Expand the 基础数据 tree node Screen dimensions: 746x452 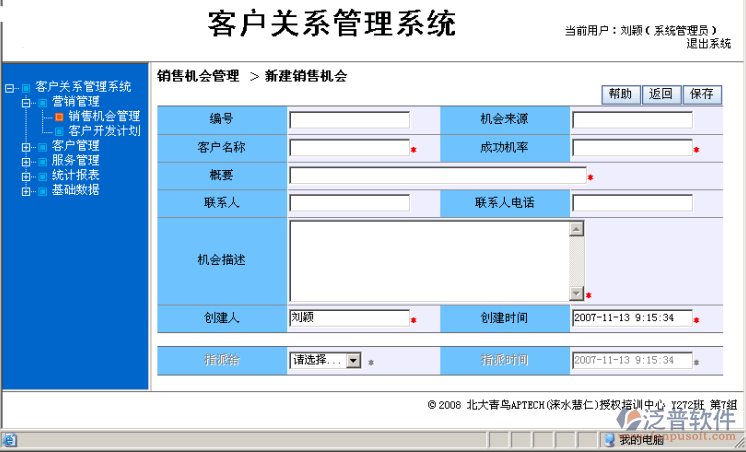[26, 190]
